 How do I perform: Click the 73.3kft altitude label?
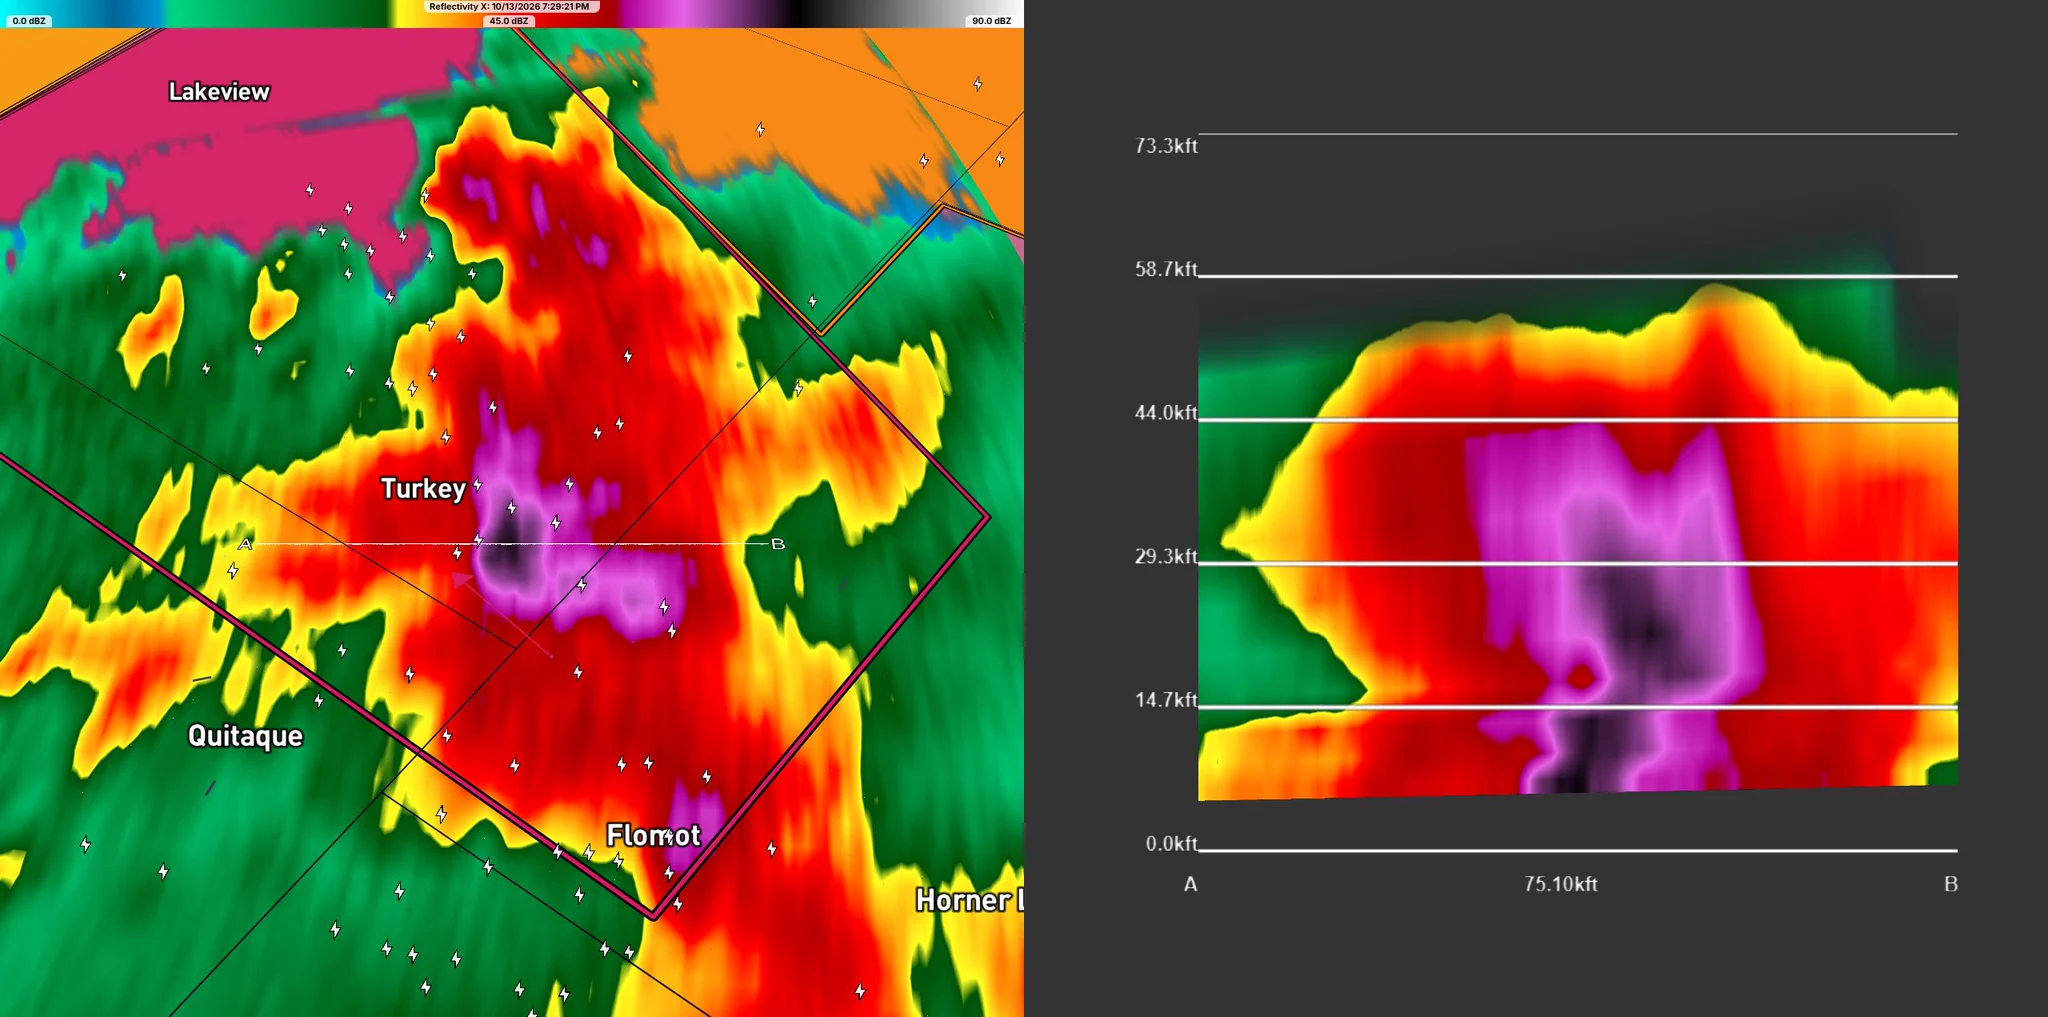[x=1165, y=146]
